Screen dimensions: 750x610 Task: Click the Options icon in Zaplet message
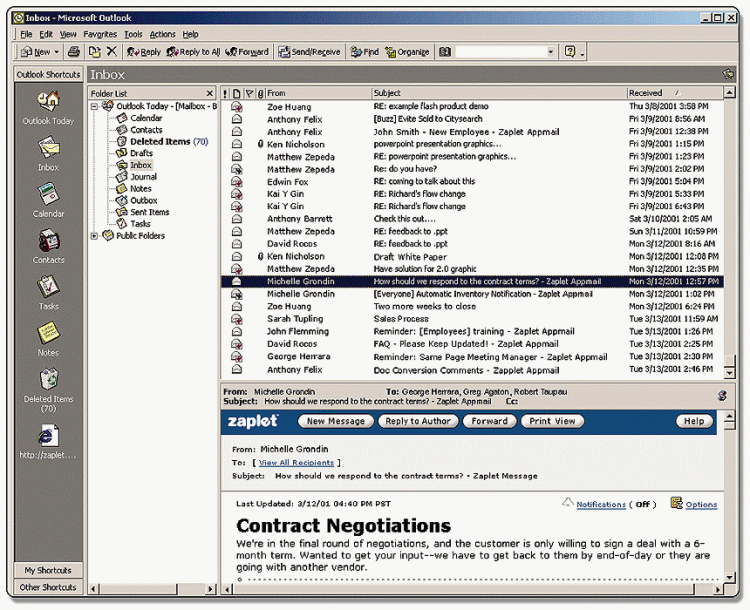(676, 503)
